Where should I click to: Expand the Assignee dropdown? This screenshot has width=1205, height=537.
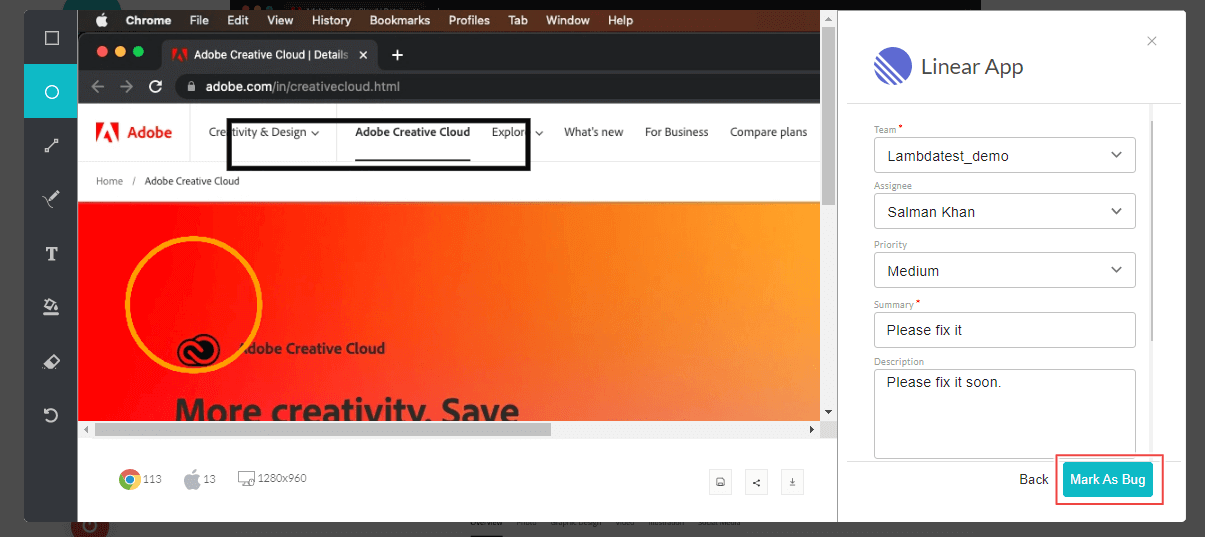(1004, 212)
